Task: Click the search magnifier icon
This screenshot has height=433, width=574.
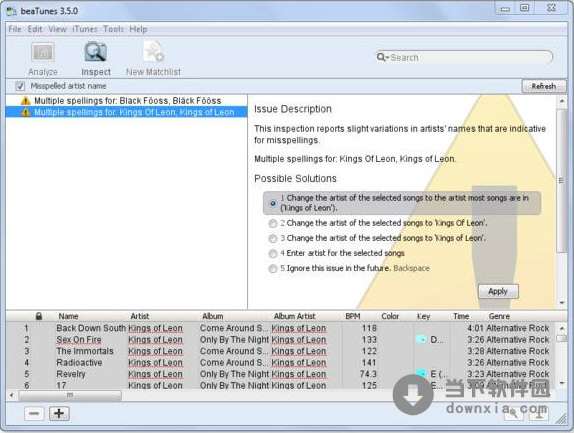Action: [382, 57]
